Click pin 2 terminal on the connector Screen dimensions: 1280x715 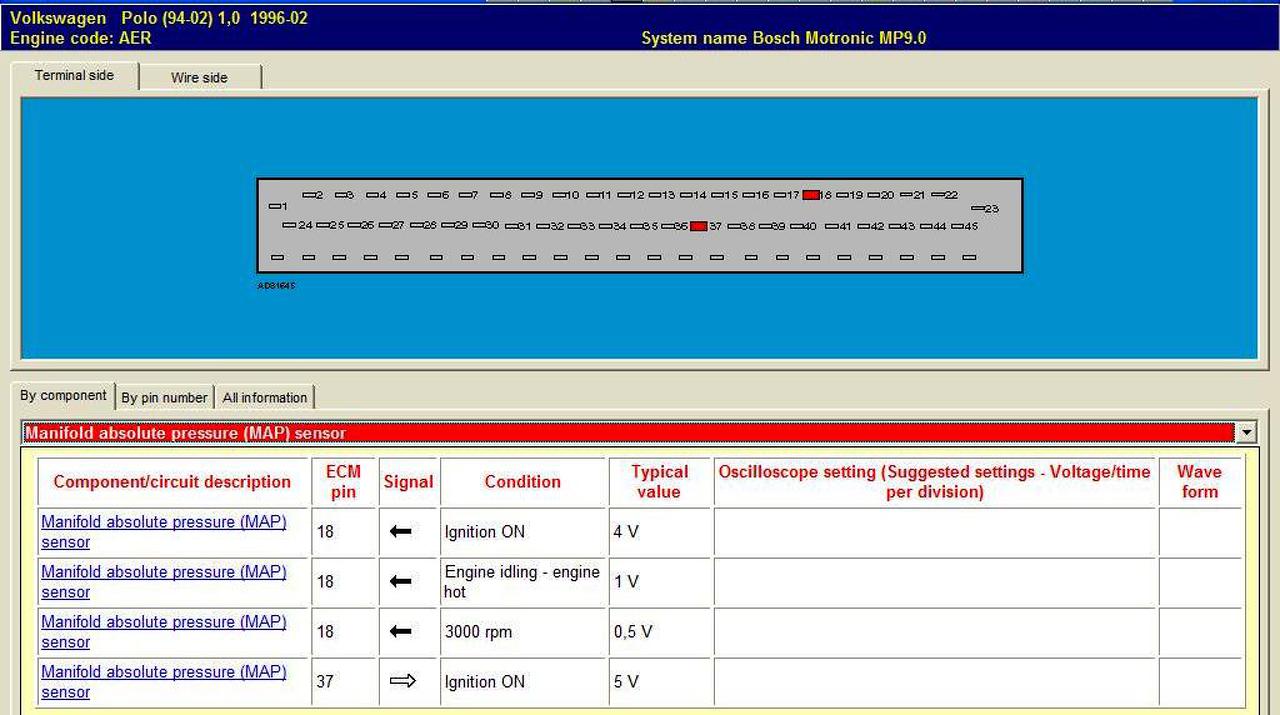pos(309,195)
